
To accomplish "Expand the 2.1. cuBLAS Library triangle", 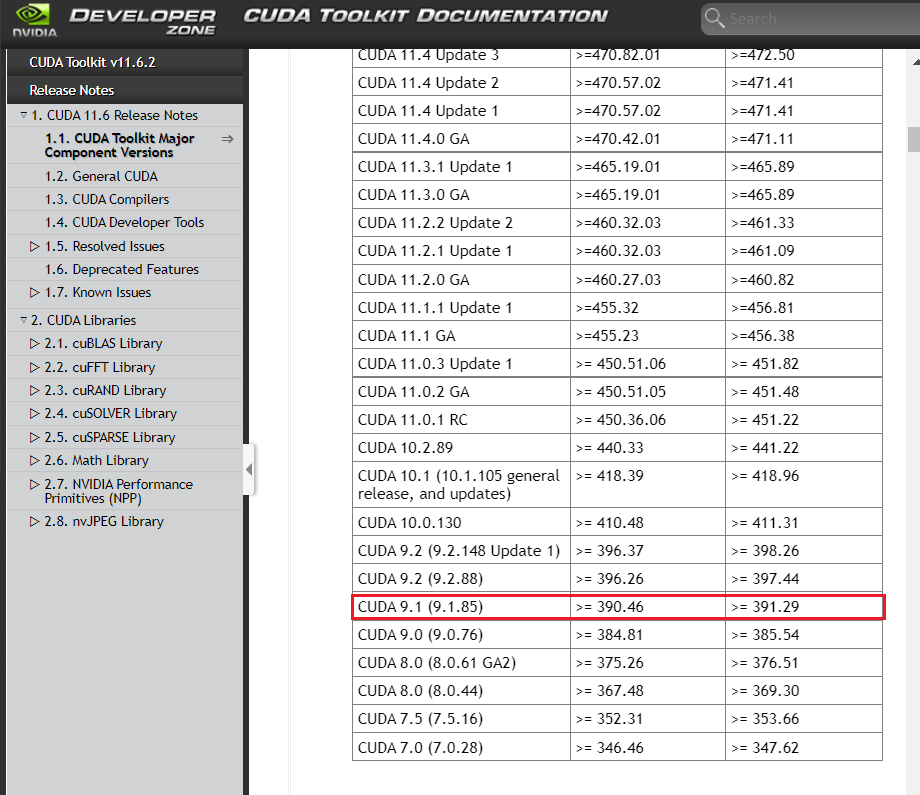I will [35, 343].
